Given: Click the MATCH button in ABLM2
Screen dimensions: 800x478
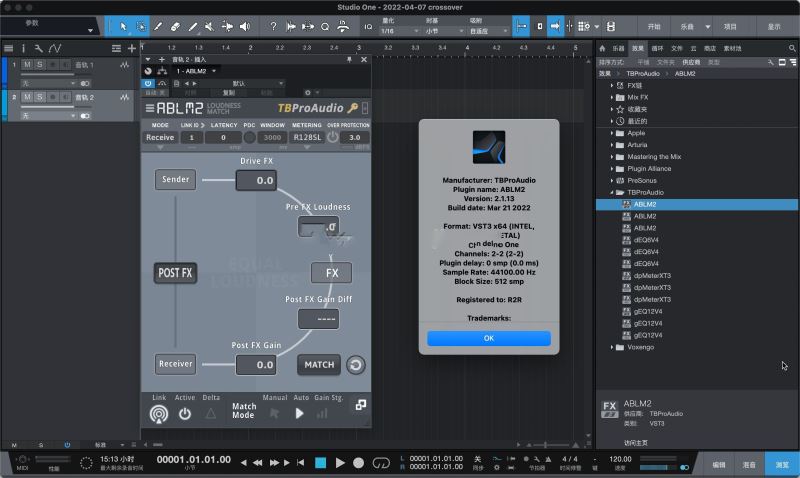Looking at the screenshot, I should pyautogui.click(x=319, y=365).
